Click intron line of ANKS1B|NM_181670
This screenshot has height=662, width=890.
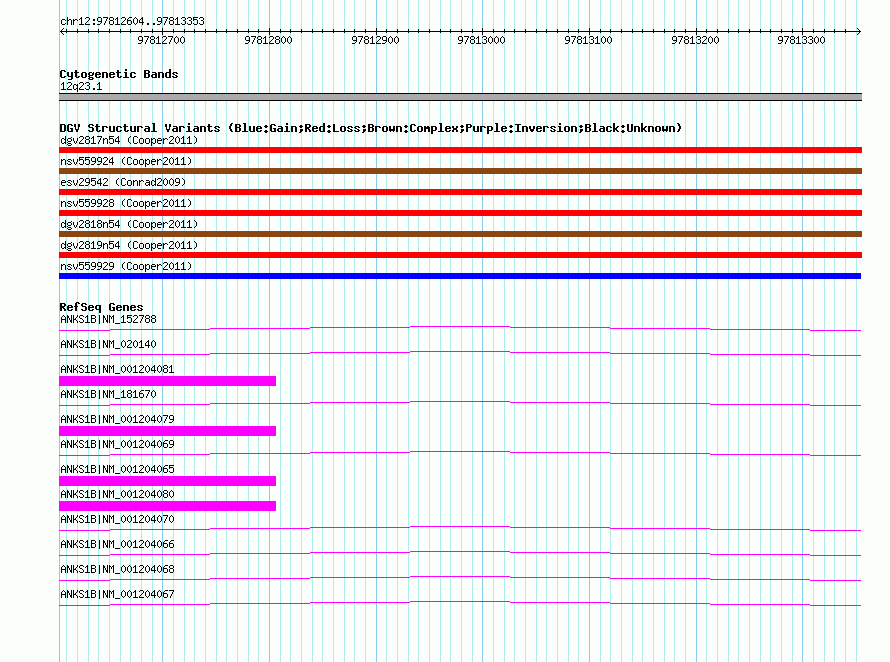pyautogui.click(x=460, y=403)
